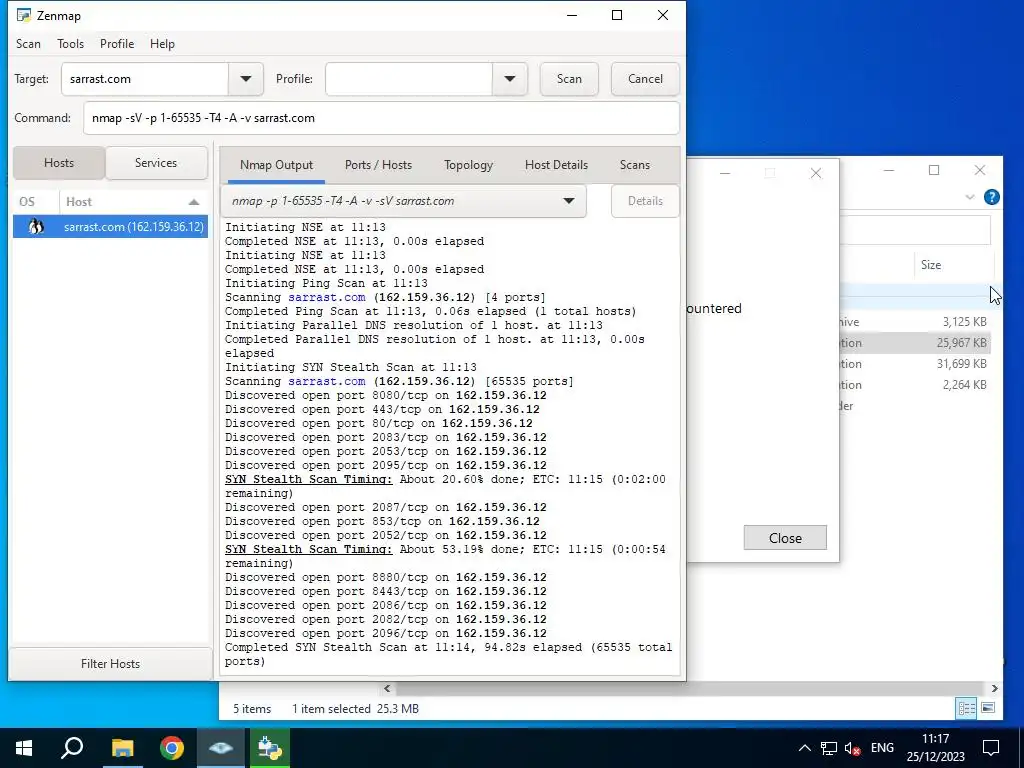Open the Profile menu
This screenshot has width=1024, height=768.
point(117,44)
